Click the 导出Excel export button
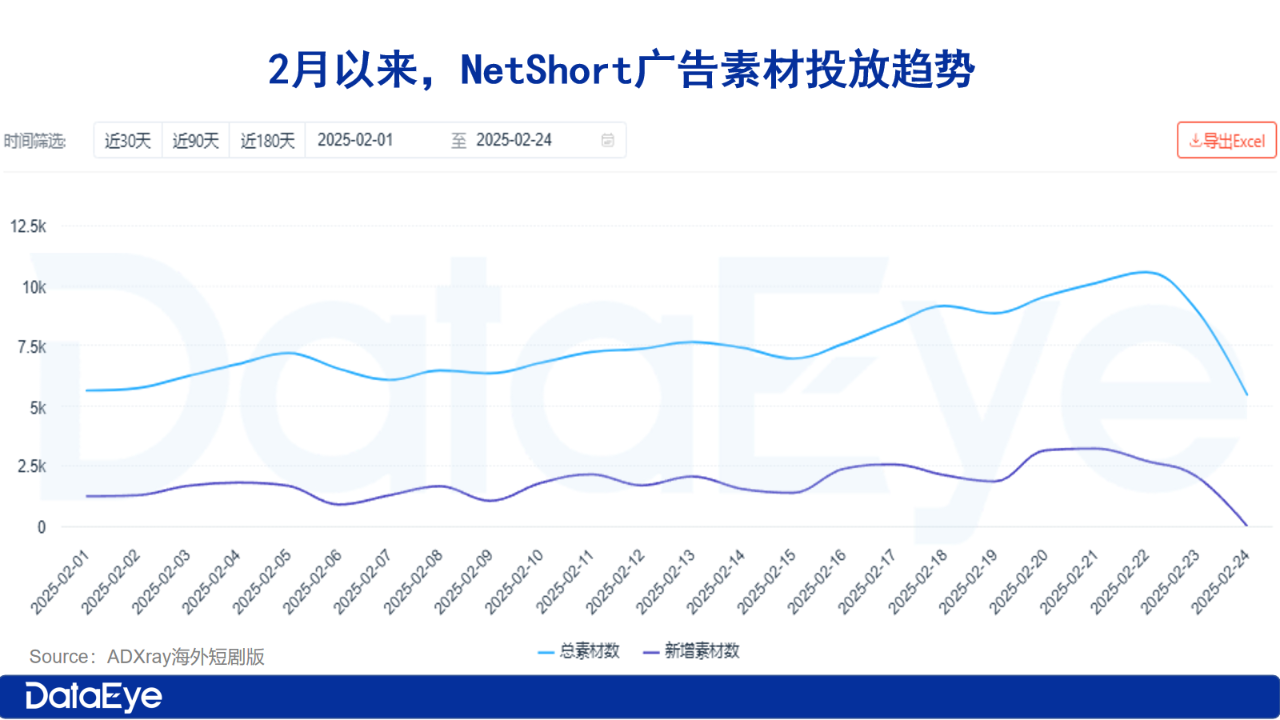Image resolution: width=1280 pixels, height=720 pixels. (1227, 140)
